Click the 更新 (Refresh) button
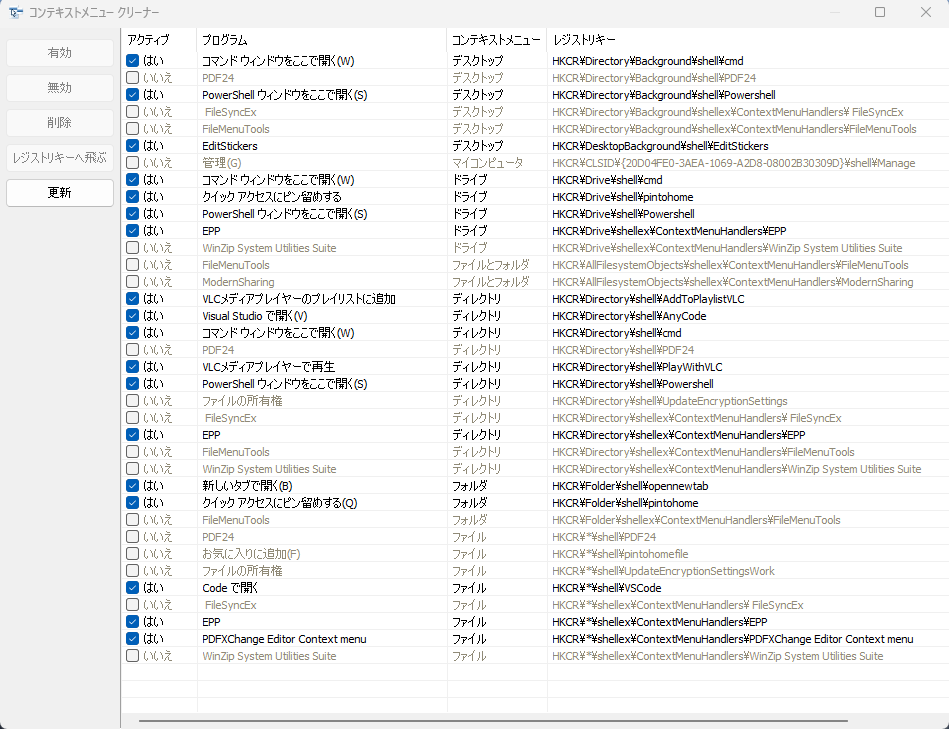The image size is (949, 729). click(60, 192)
